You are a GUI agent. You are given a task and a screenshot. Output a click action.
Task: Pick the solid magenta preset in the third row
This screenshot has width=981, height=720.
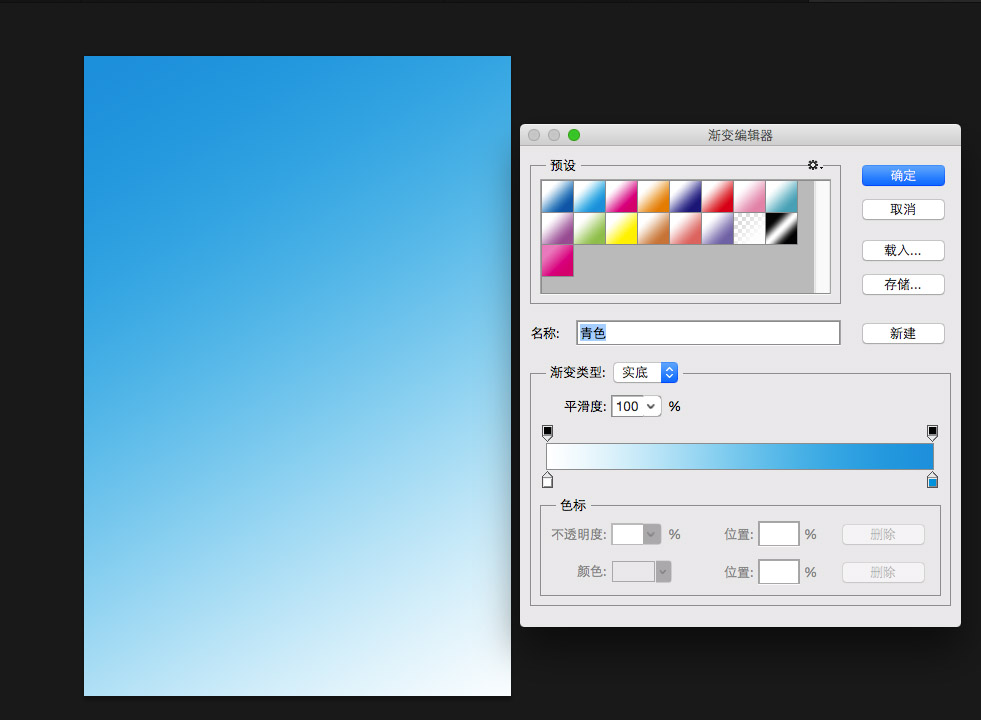[557, 260]
